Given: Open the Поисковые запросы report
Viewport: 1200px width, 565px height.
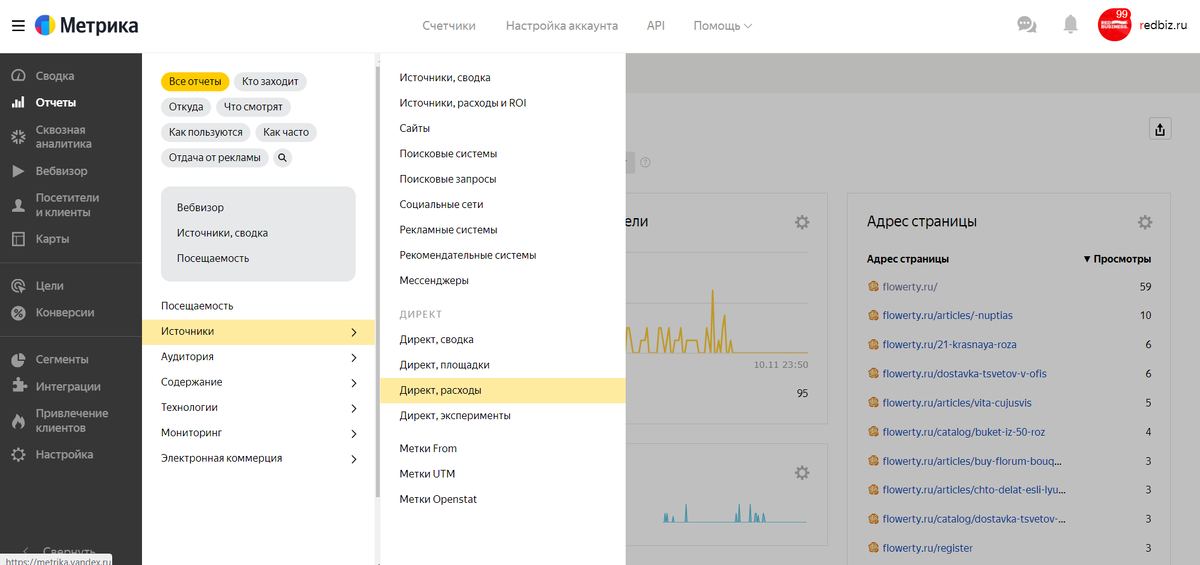Looking at the screenshot, I should tap(447, 179).
